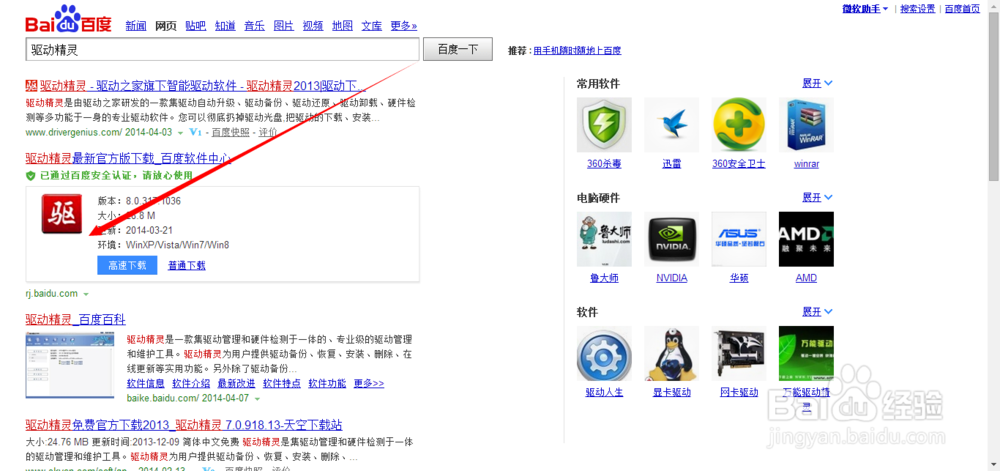Switch to the 视频 tab
The image size is (1000, 471).
pos(313,26)
